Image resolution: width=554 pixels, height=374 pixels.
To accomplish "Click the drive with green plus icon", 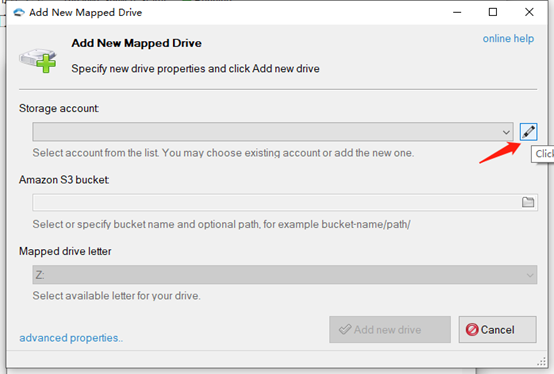I will 38,60.
